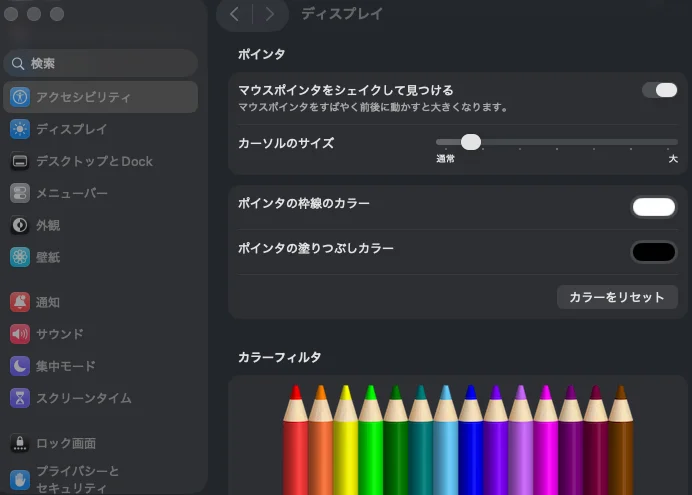This screenshot has height=495, width=692.
Task: Click the magnifier icon in search field
Action: (18, 64)
